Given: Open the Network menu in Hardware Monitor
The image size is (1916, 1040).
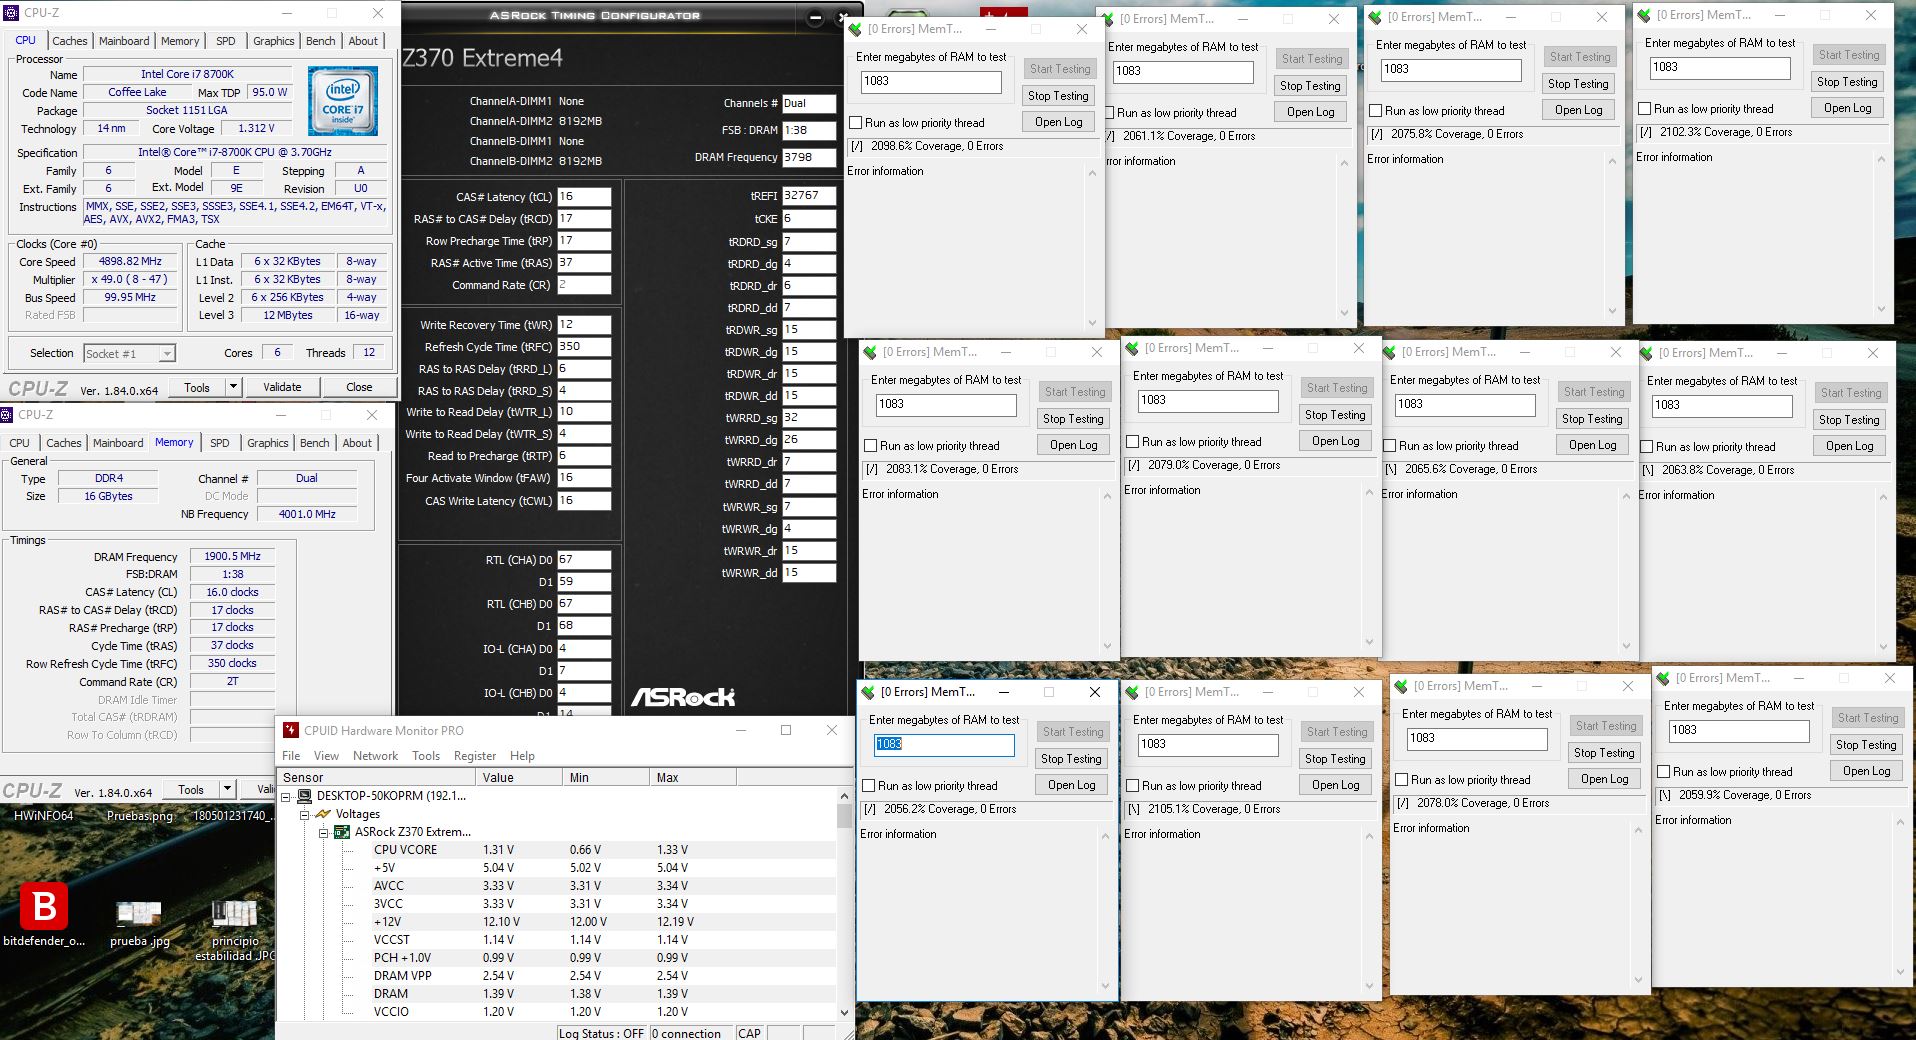Looking at the screenshot, I should click(x=375, y=756).
